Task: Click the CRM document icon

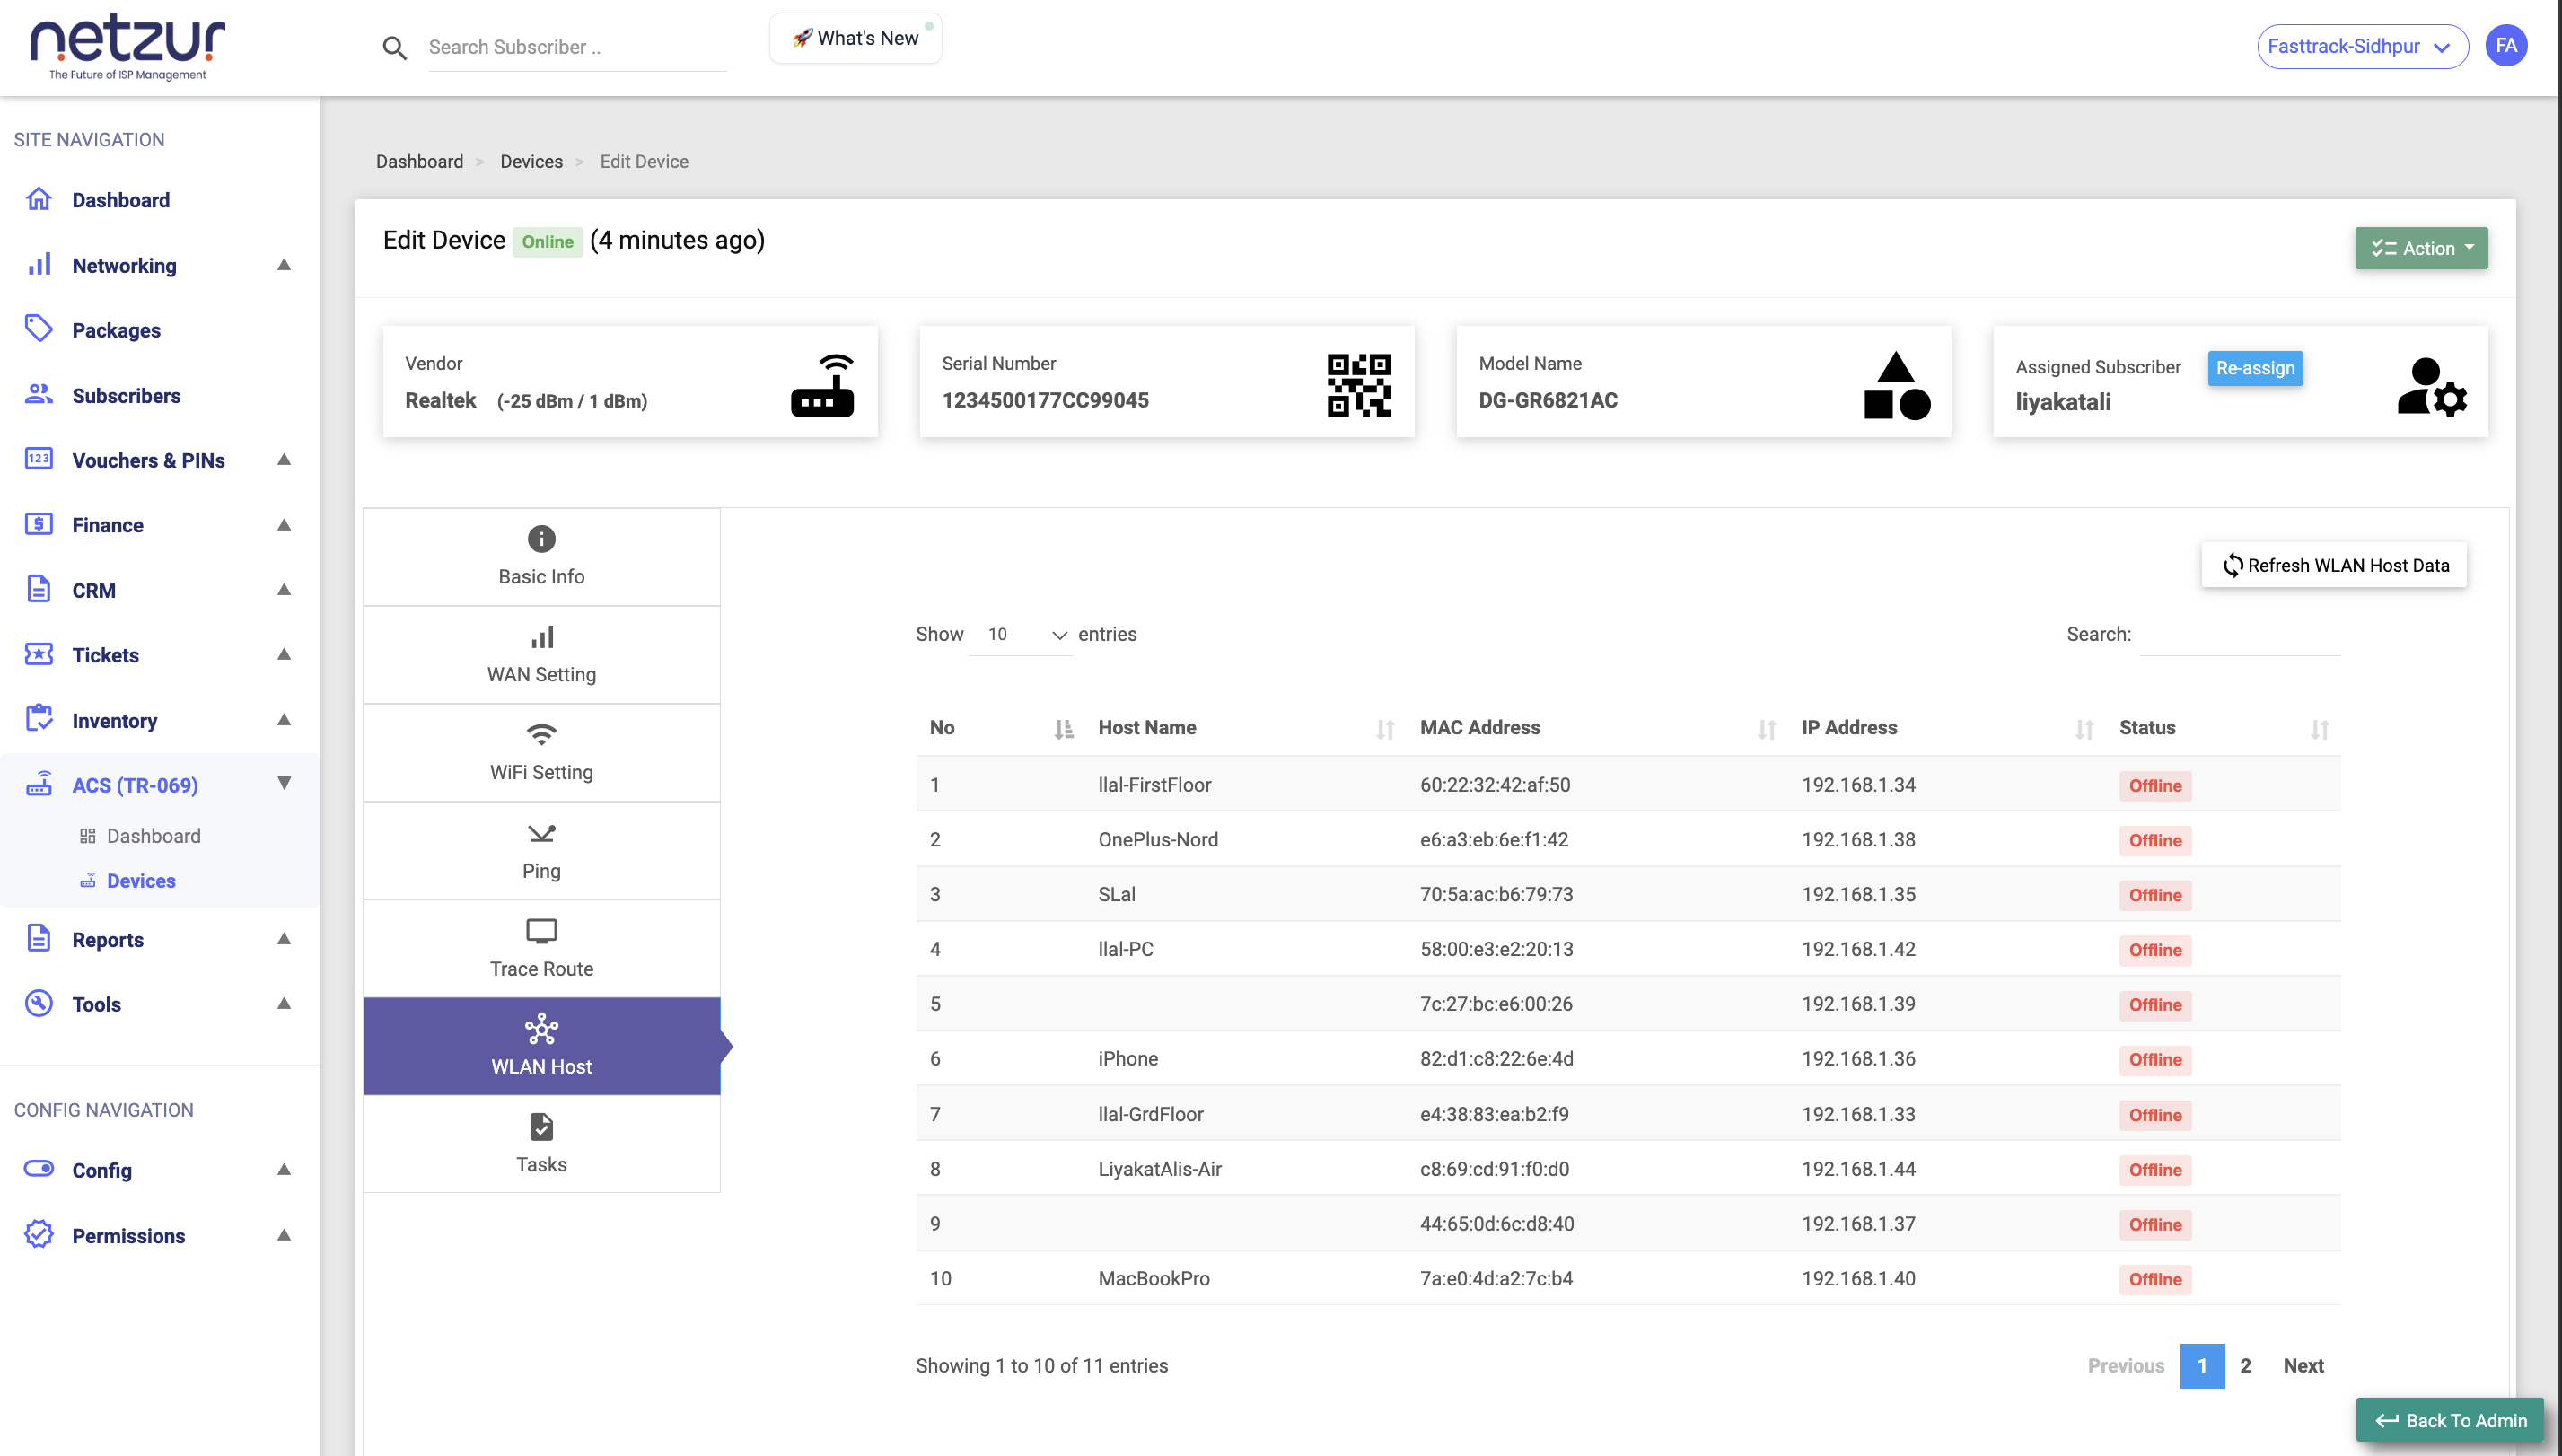Action: pyautogui.click(x=39, y=589)
